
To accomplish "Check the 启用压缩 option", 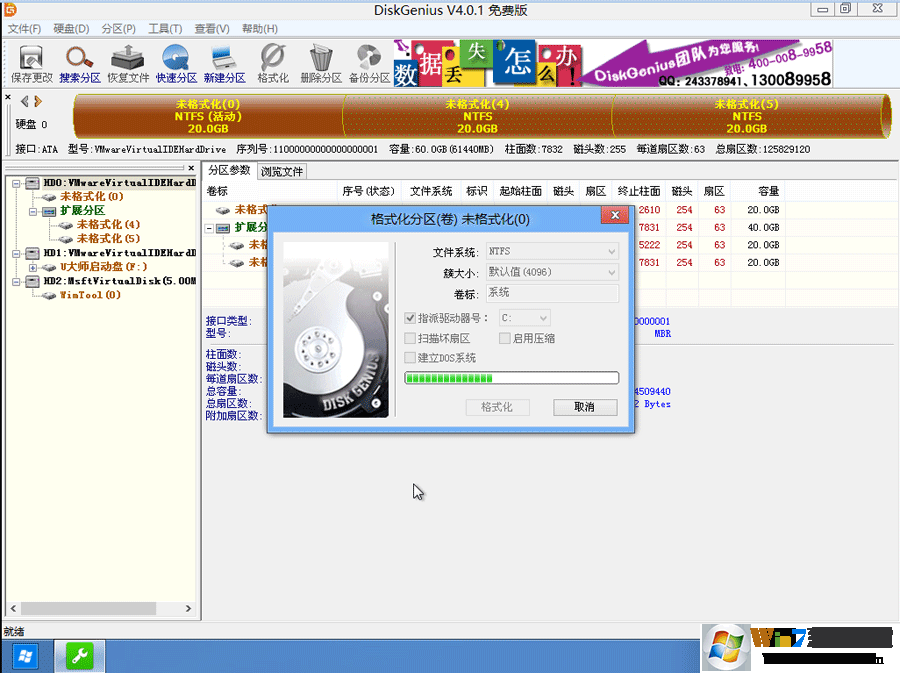I will [504, 338].
